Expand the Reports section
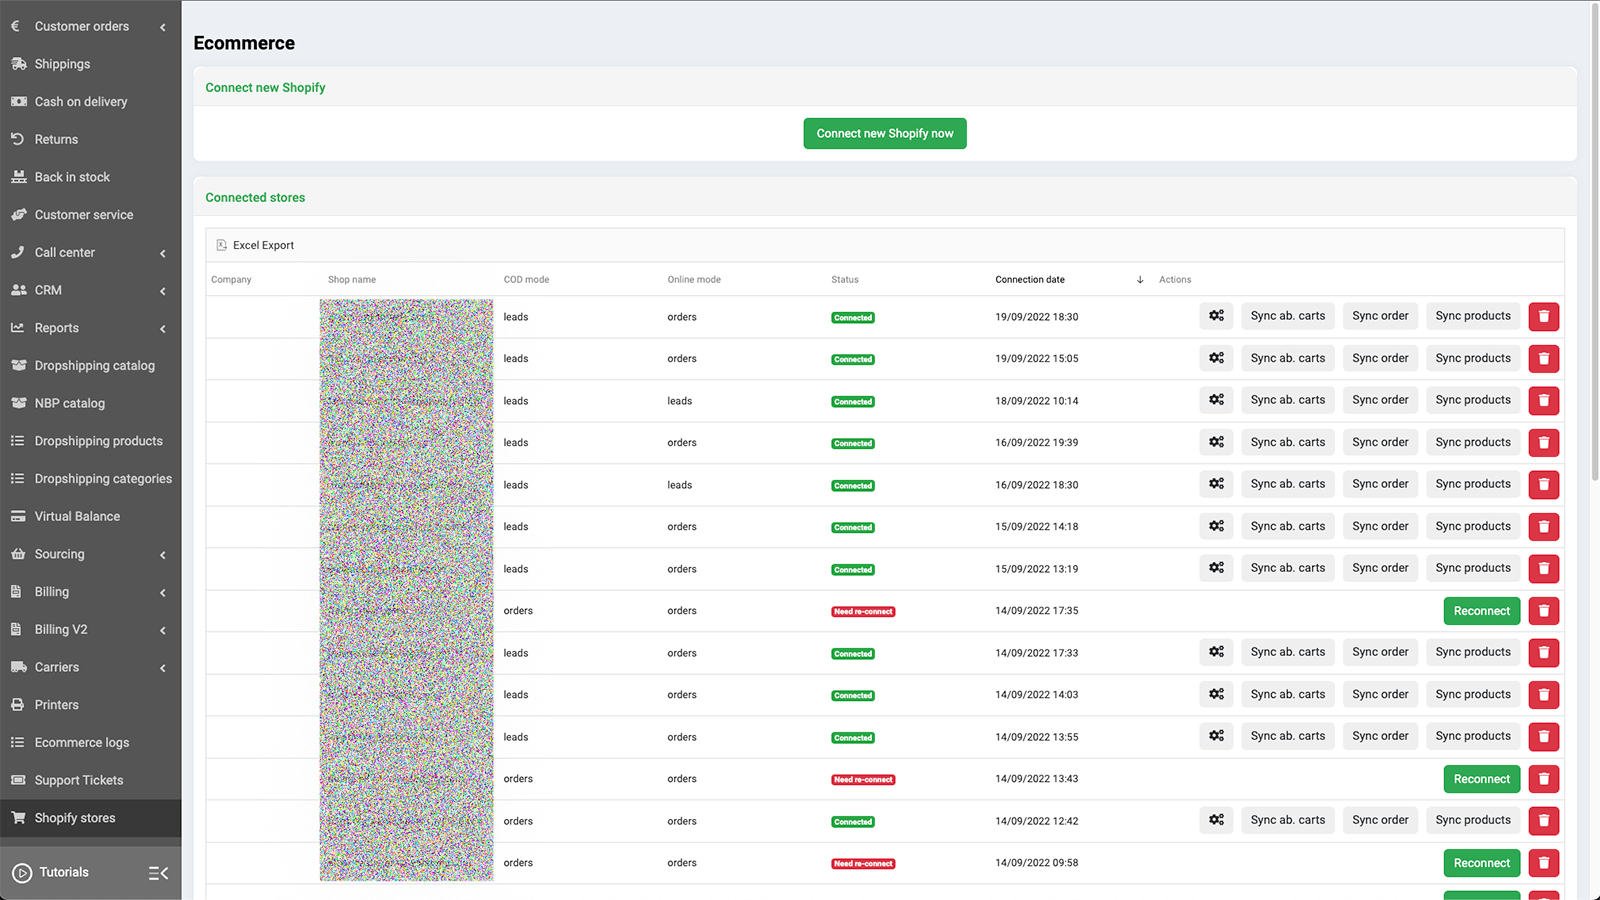This screenshot has width=1600, height=900. [162, 328]
